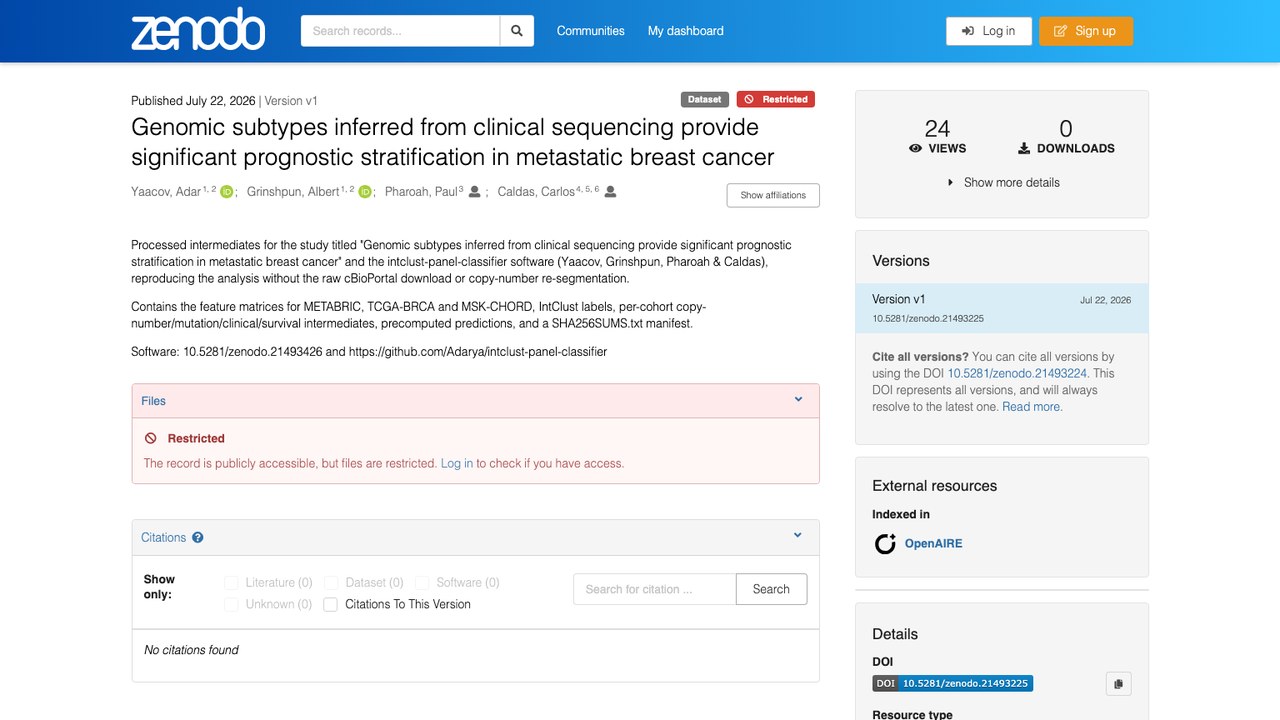This screenshot has width=1280, height=720.
Task: Toggle the Software (0) checkbox
Action: tap(422, 583)
